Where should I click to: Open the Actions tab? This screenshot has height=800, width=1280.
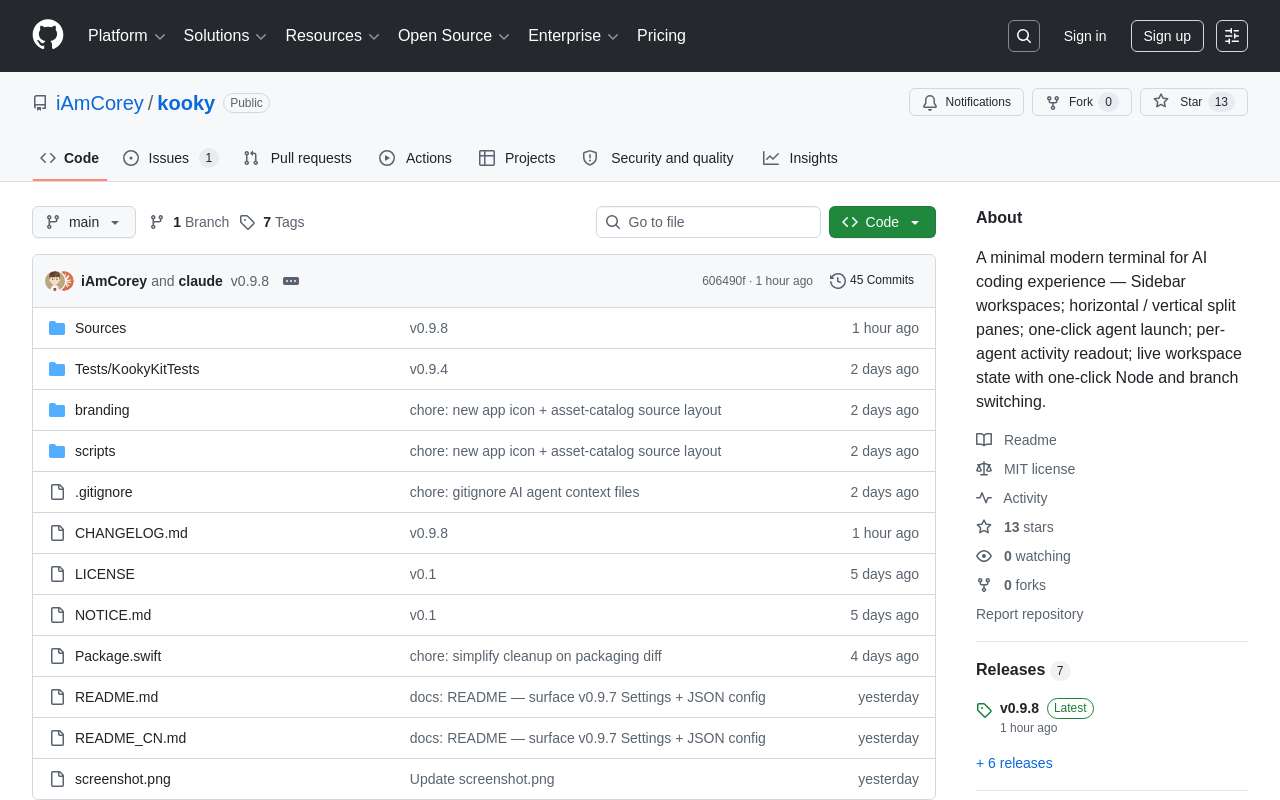point(415,158)
